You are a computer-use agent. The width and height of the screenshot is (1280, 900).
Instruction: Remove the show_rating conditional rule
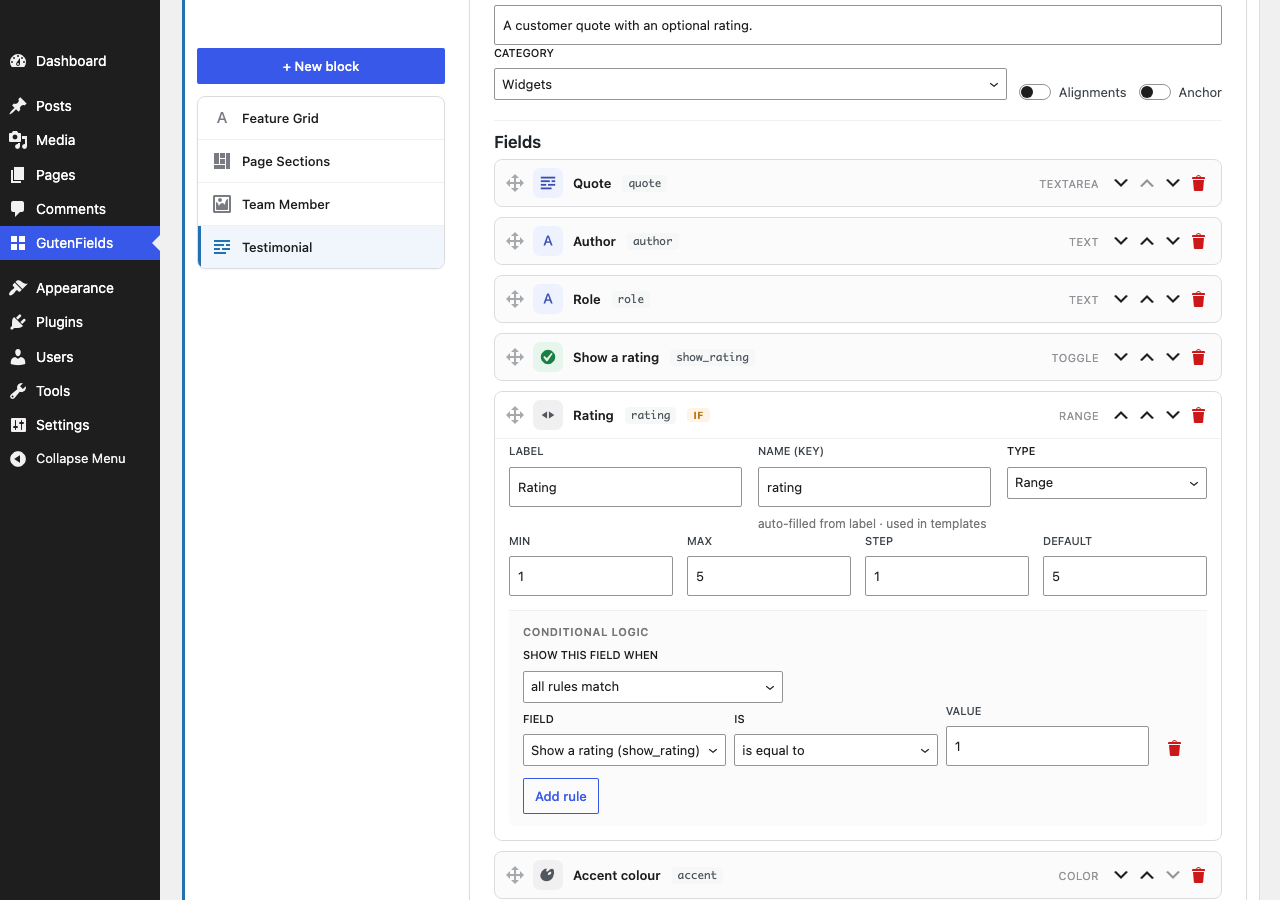click(x=1175, y=748)
